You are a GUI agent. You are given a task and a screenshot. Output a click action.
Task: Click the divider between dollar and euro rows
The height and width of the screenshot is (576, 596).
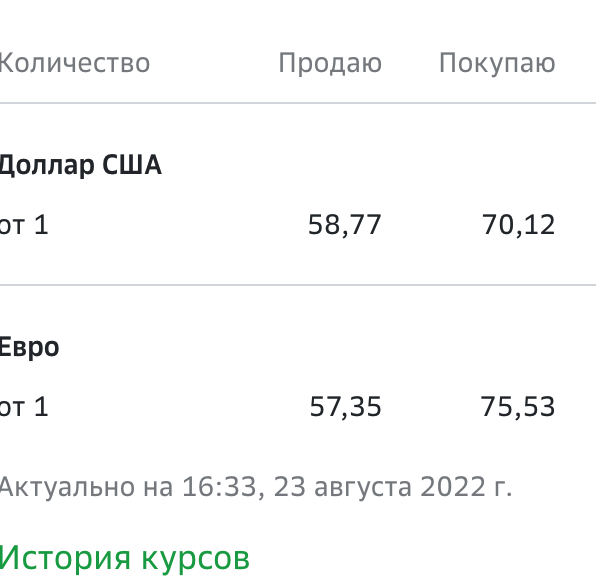(x=298, y=285)
